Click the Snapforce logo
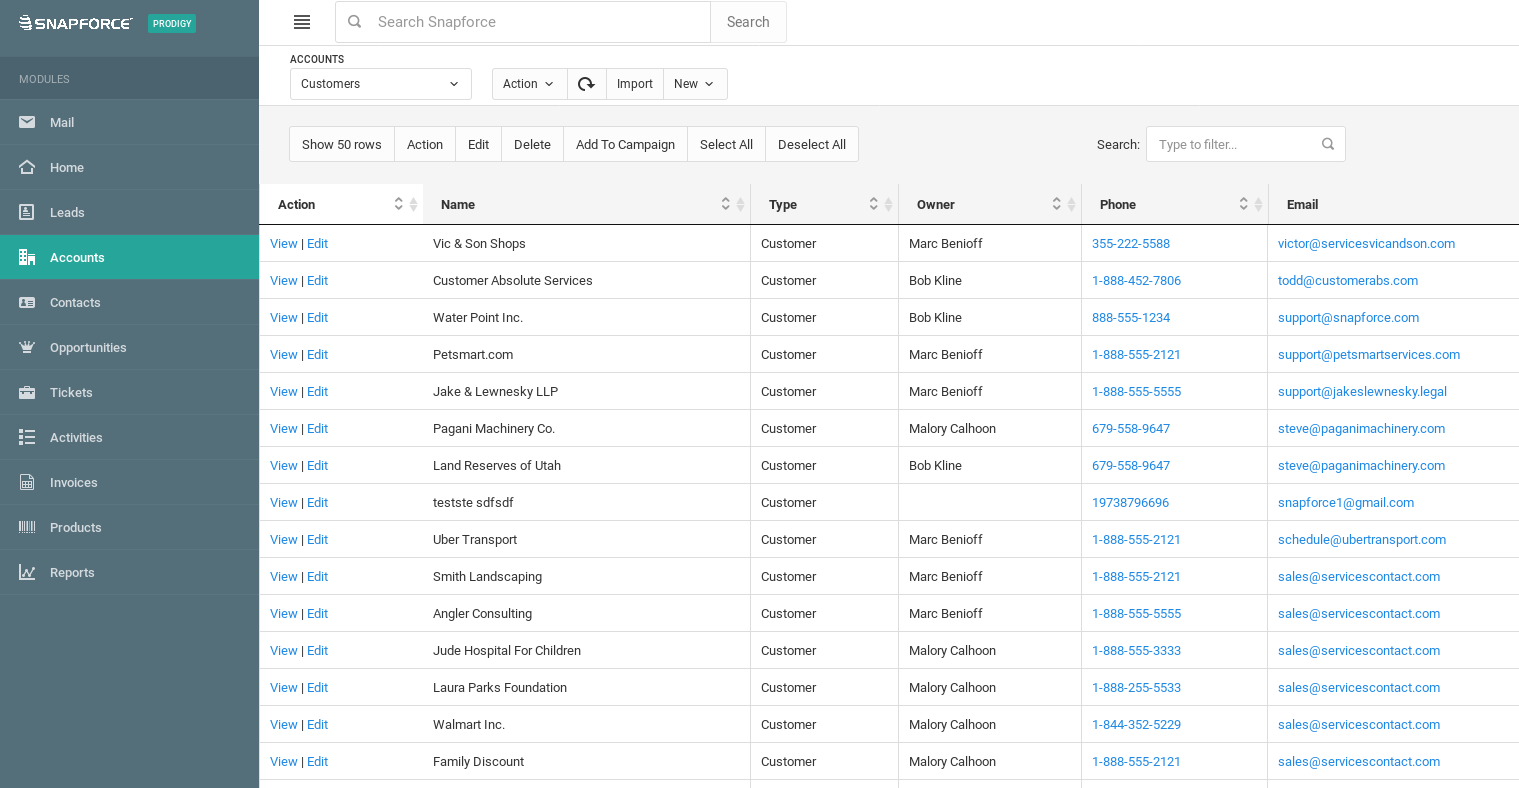 75,23
